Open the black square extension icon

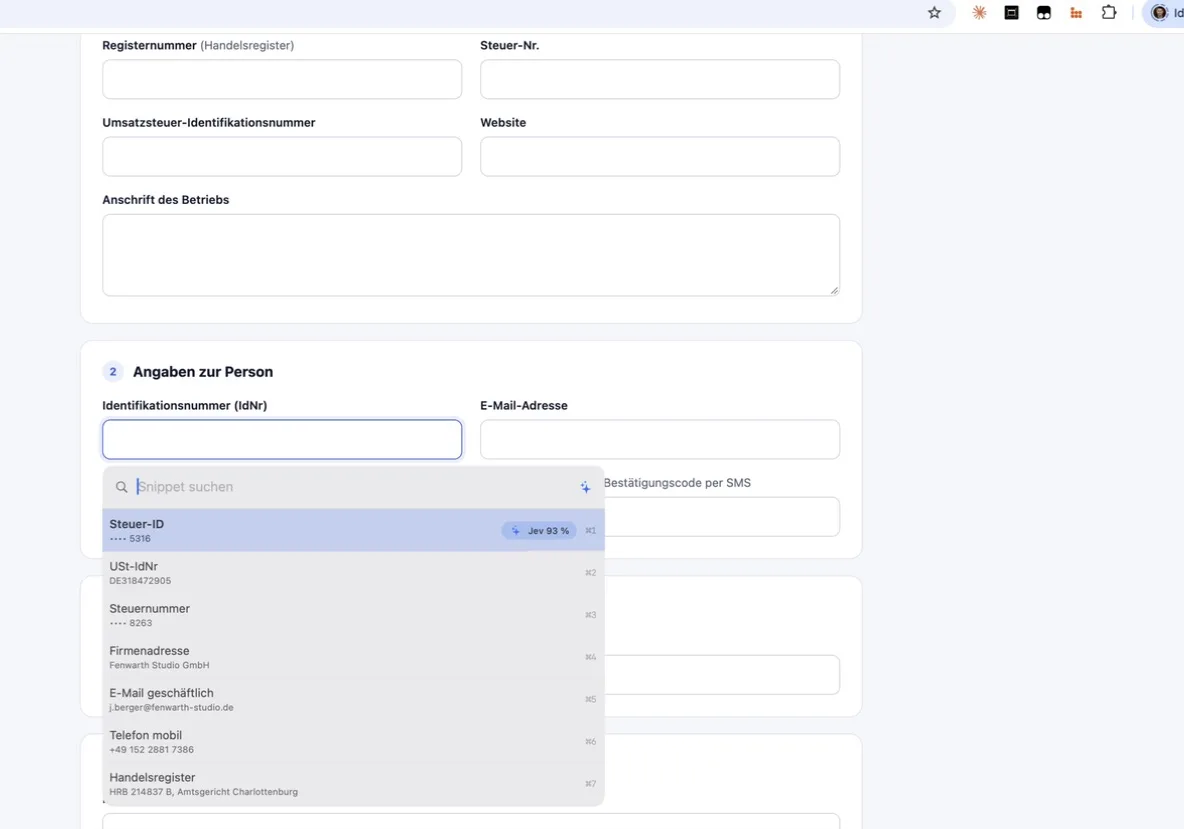1011,12
